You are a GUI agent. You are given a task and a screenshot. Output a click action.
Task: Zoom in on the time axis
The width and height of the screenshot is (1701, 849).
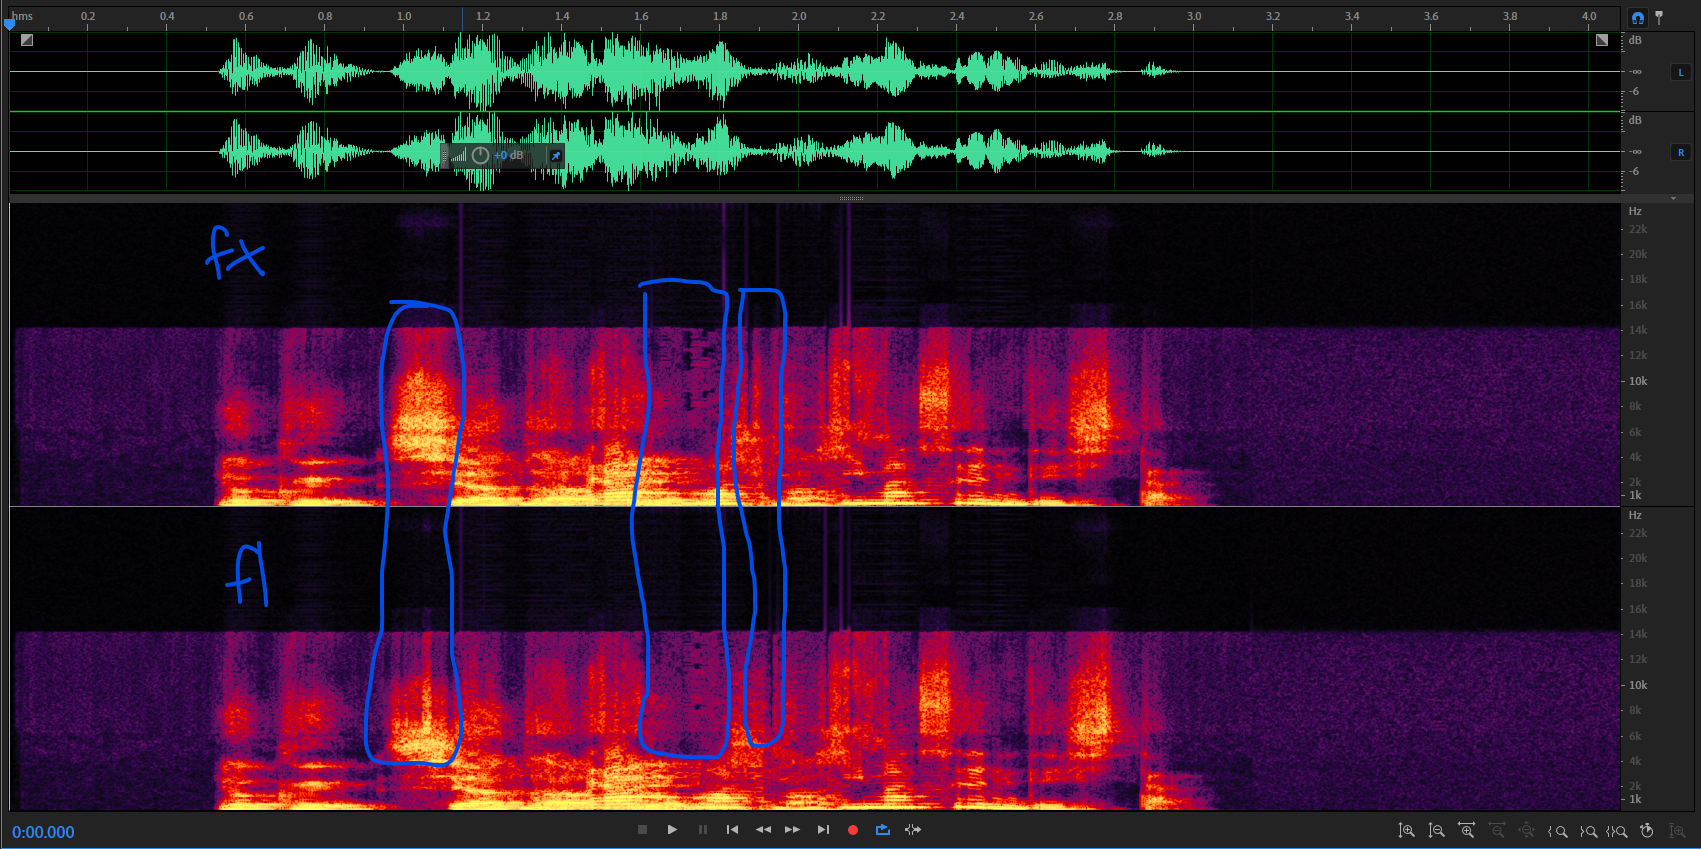(x=1466, y=831)
